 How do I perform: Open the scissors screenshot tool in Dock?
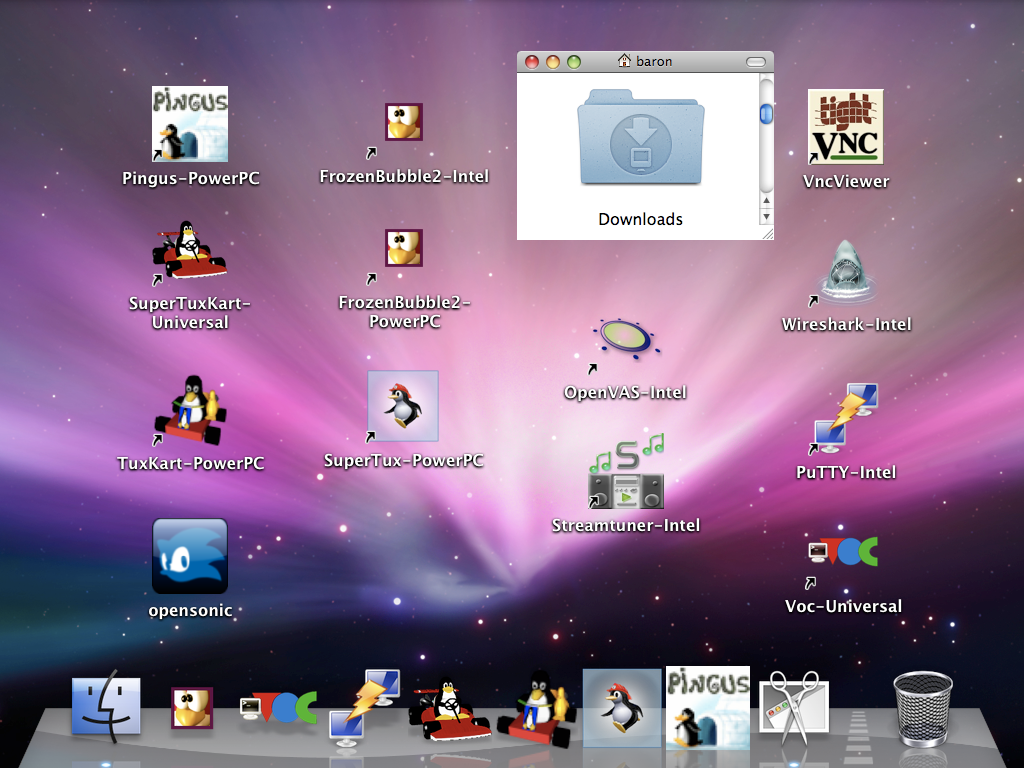[x=794, y=708]
